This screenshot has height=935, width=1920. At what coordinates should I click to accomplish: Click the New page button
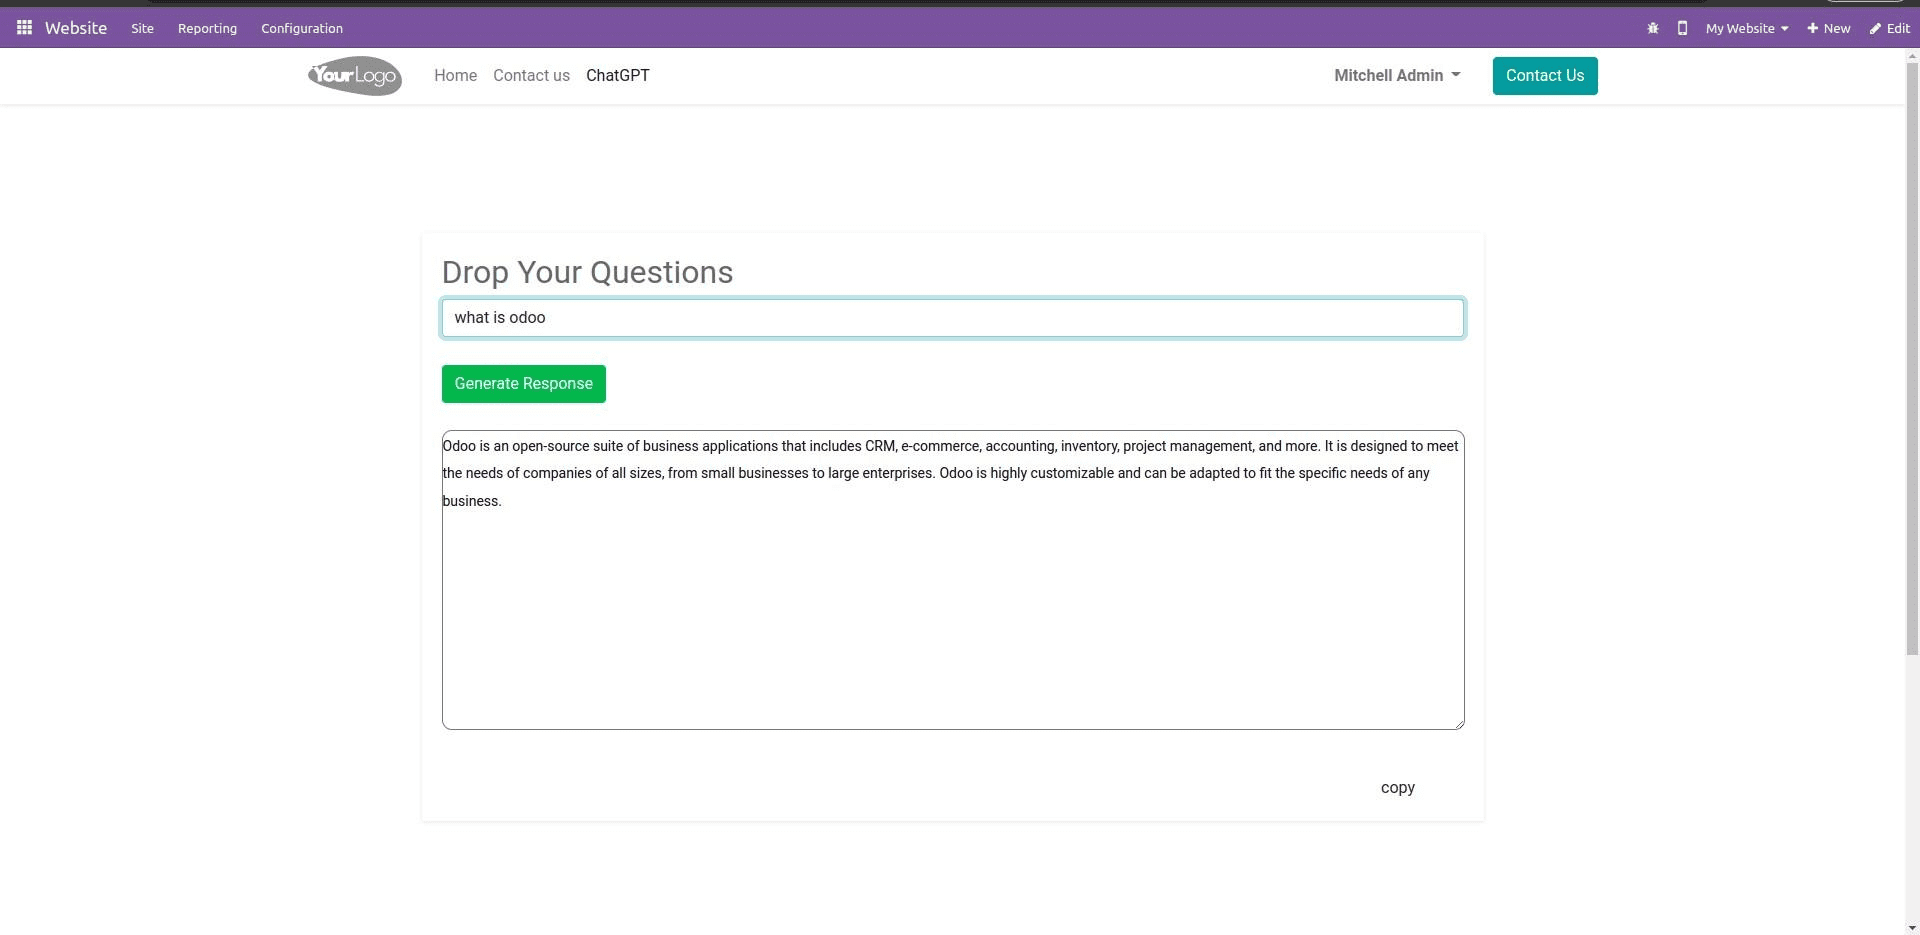point(1828,28)
